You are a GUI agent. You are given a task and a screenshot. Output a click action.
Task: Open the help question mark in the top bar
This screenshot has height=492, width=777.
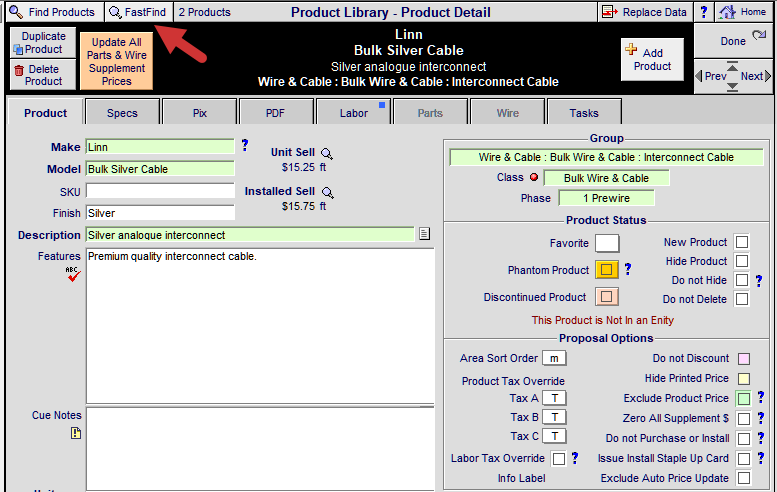[x=704, y=12]
